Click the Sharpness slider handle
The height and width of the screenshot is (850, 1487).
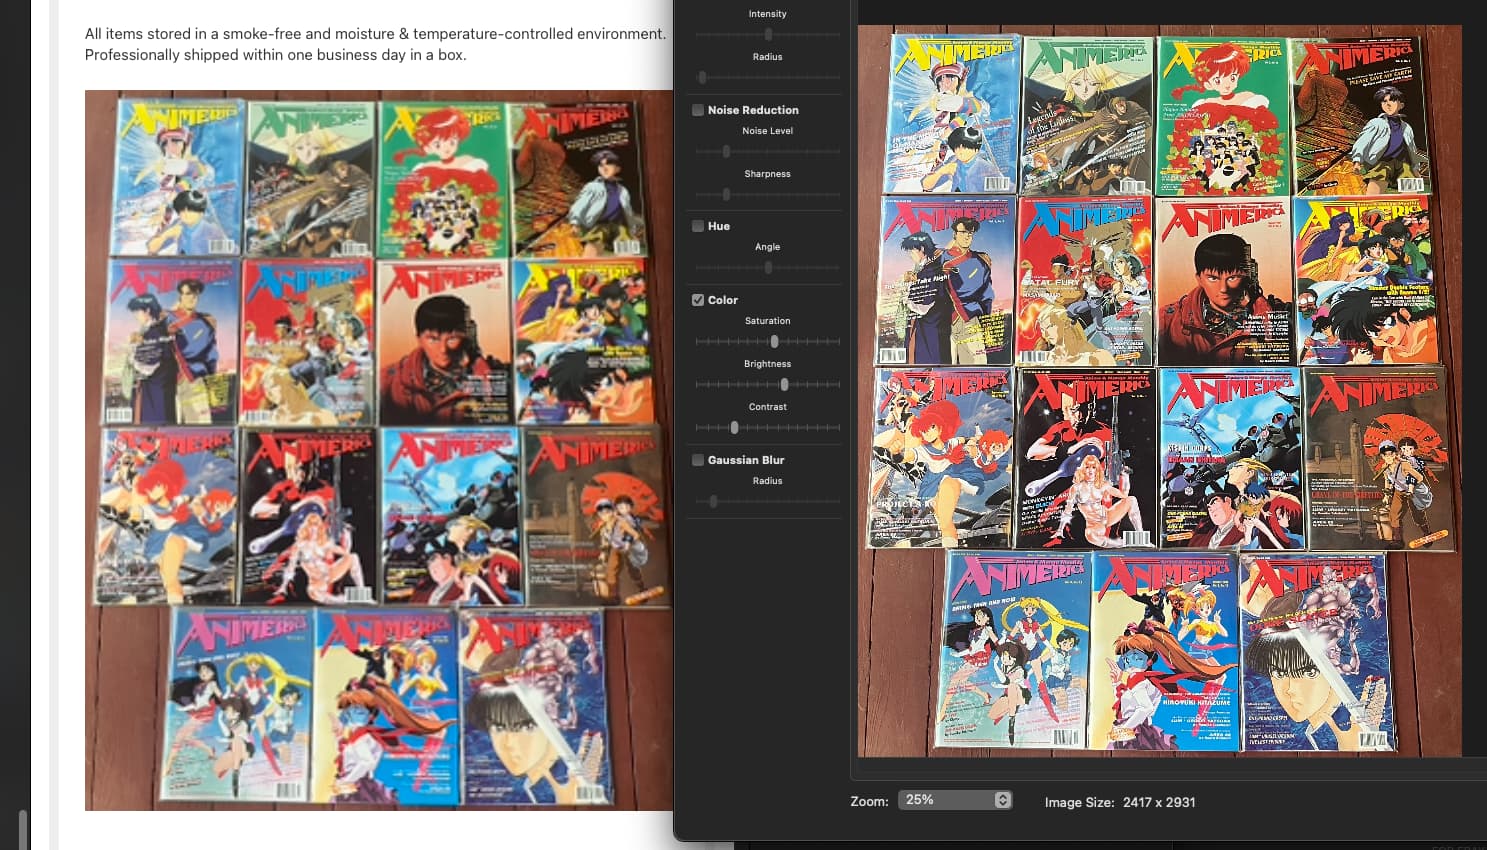(726, 194)
